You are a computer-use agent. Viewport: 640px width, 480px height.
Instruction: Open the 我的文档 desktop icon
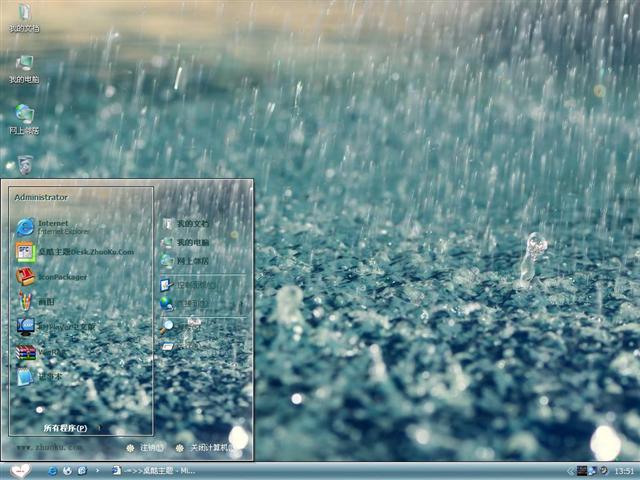coord(24,18)
